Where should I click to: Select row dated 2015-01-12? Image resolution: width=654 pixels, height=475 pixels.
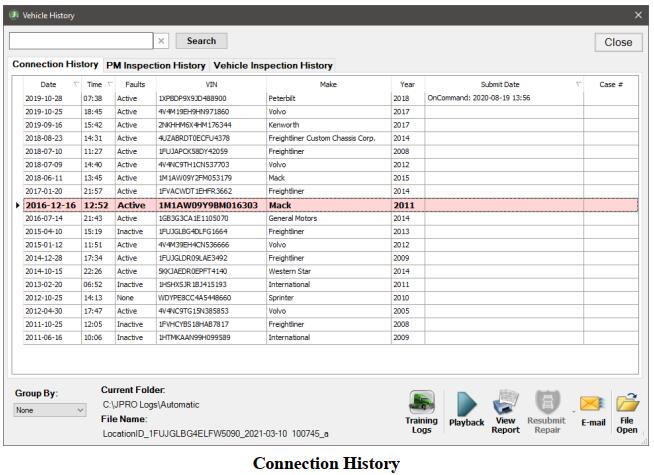(331, 245)
